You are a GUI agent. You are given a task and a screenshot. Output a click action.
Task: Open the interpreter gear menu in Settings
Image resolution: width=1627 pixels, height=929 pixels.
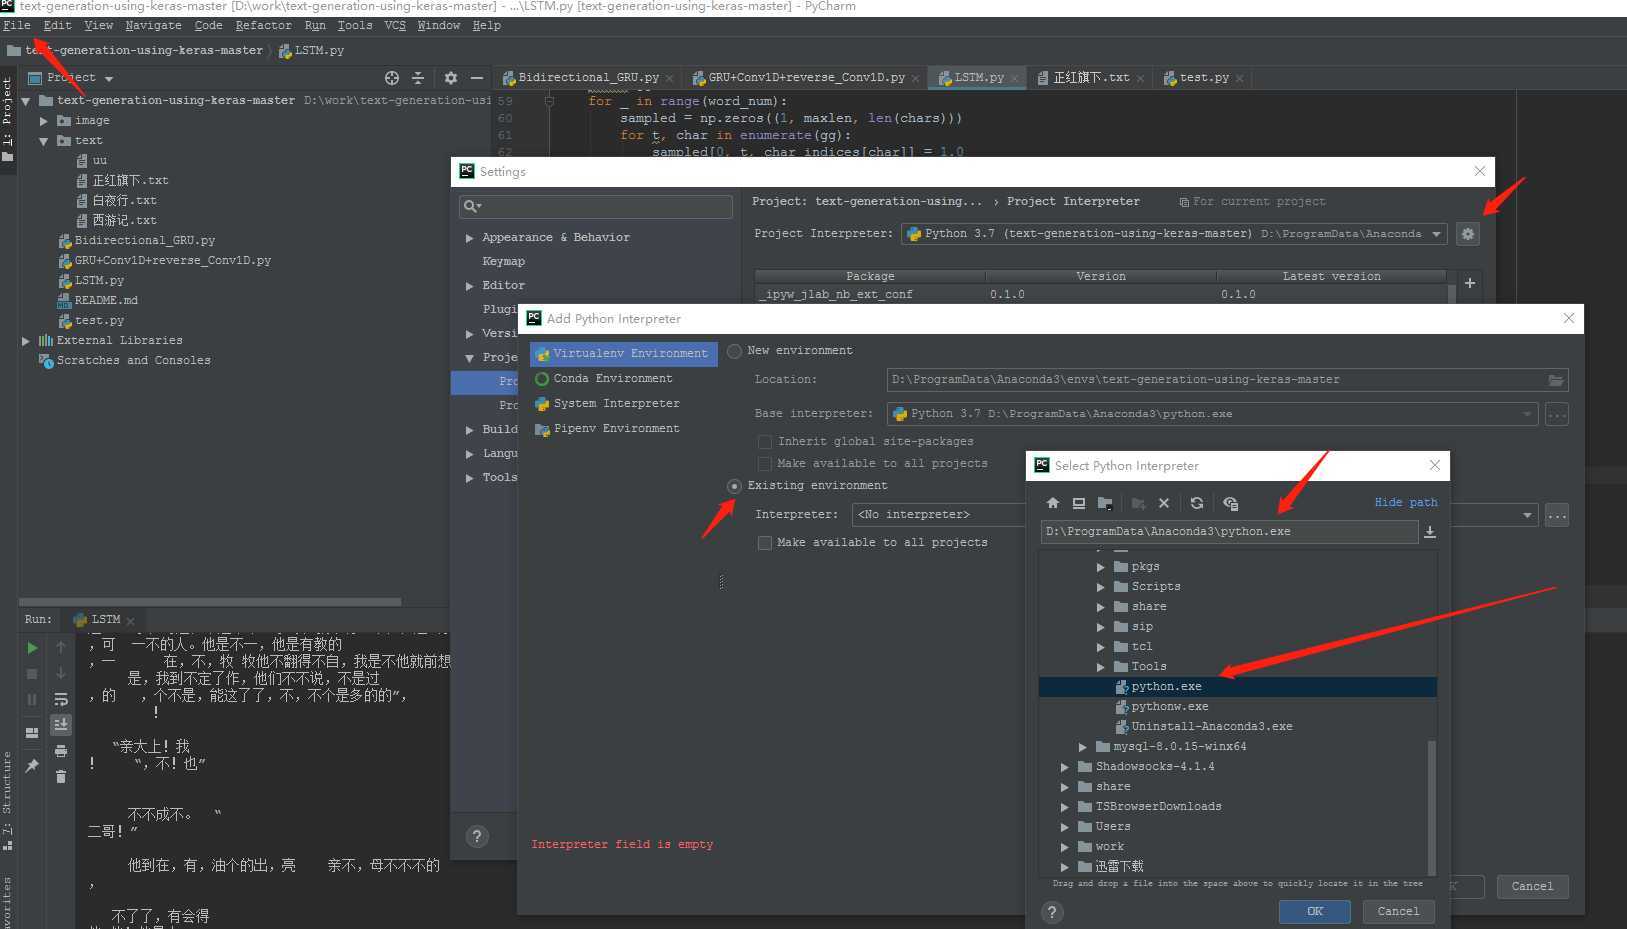pos(1467,234)
